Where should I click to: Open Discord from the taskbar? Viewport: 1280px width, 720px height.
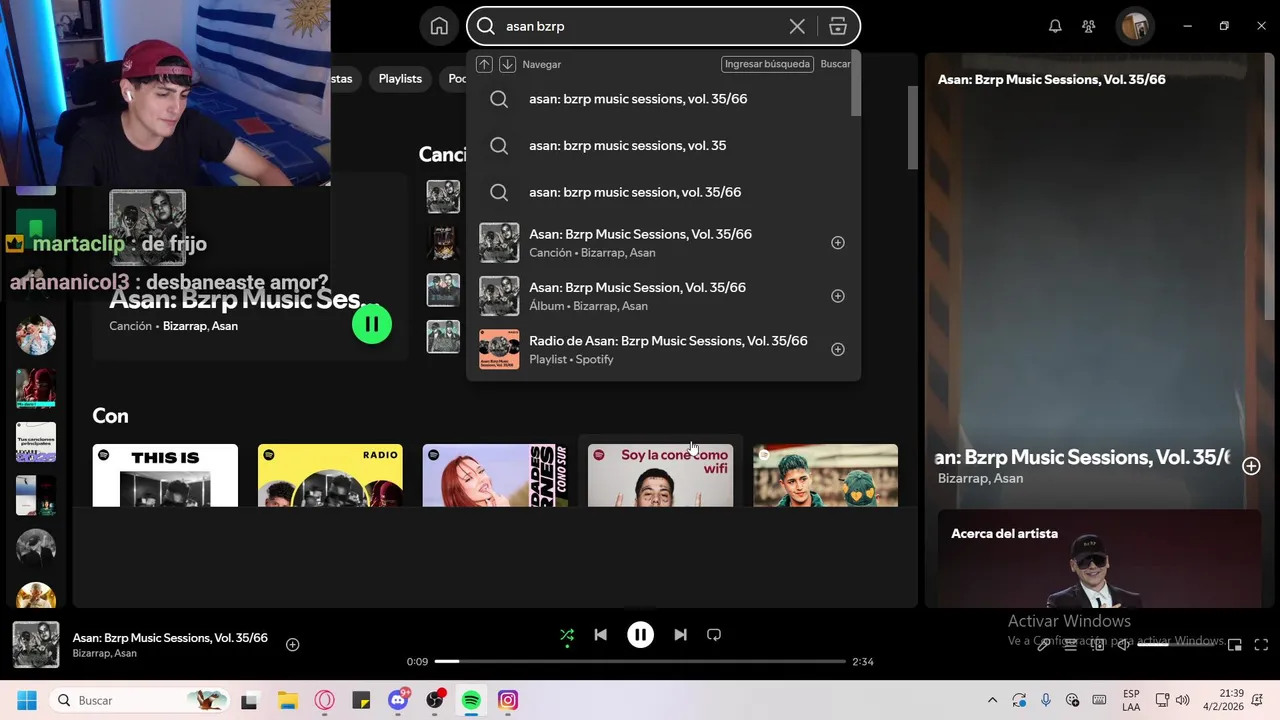click(x=399, y=700)
